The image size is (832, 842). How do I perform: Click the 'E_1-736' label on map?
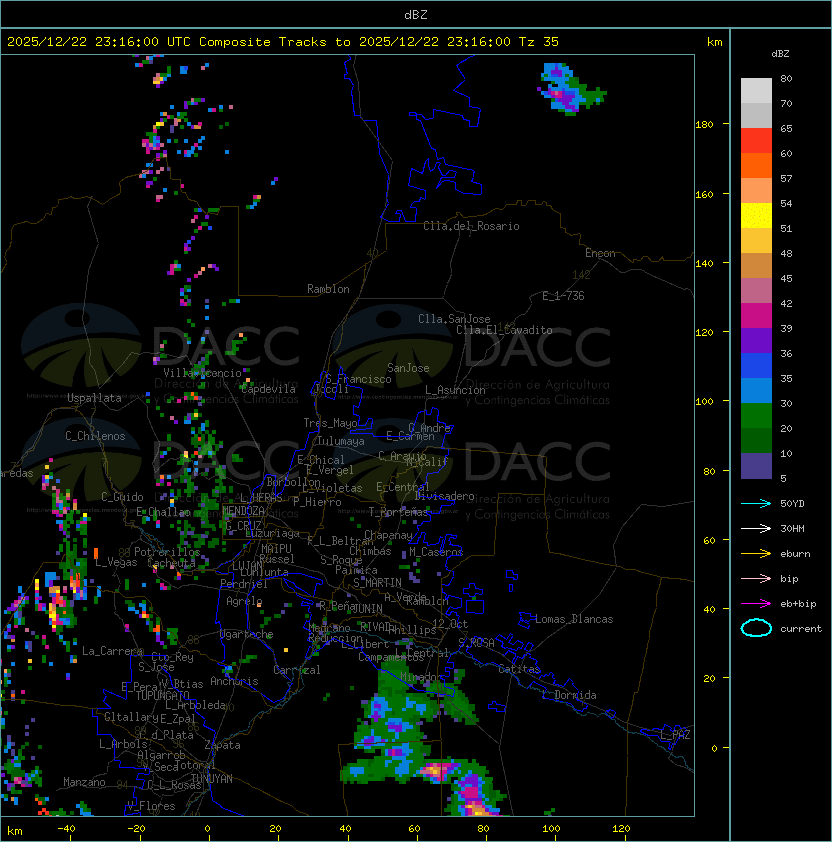click(563, 296)
